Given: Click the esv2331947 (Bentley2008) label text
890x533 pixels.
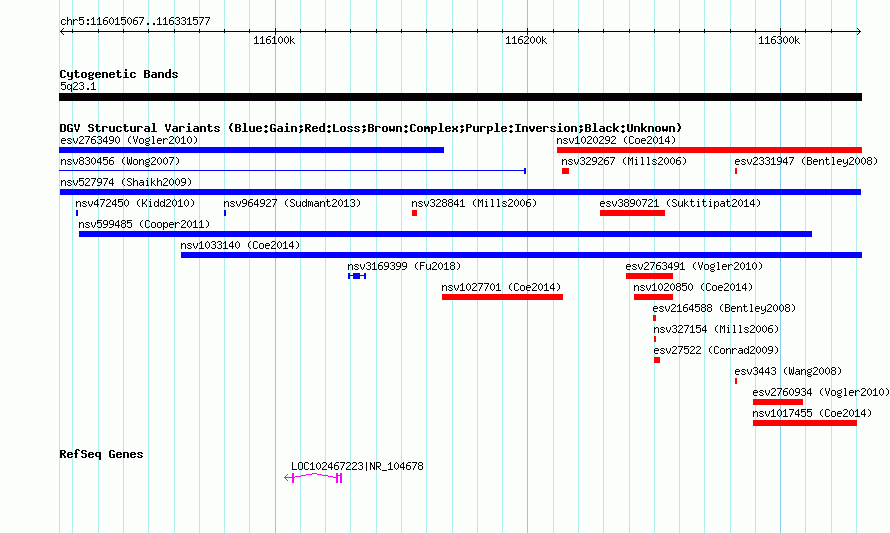Looking at the screenshot, I should point(806,161).
